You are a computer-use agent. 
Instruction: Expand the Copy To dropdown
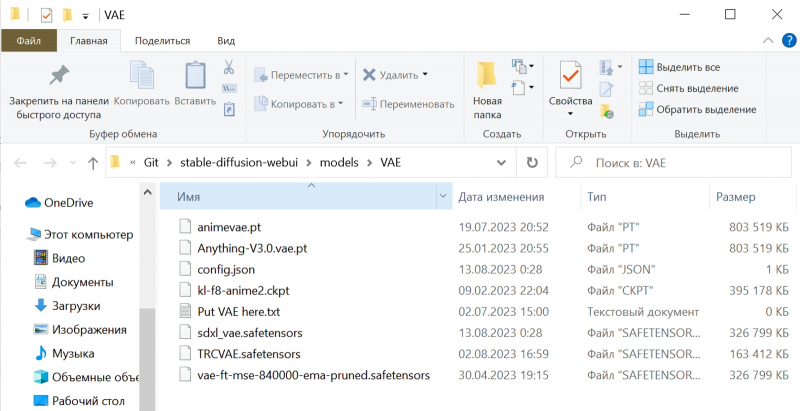(x=299, y=103)
